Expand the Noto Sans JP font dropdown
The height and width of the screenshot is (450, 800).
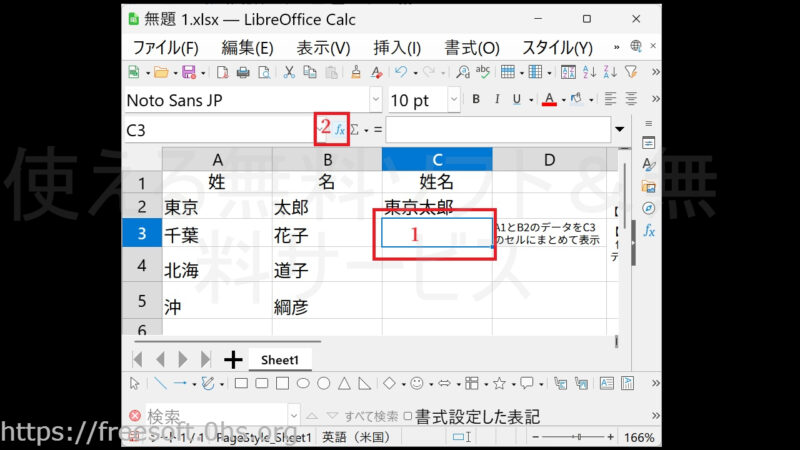[376, 100]
